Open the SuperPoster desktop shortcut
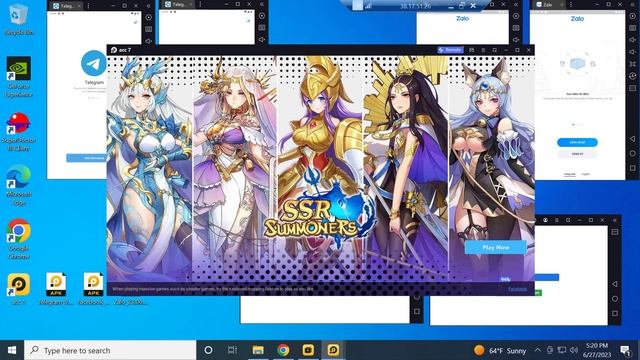640x360 pixels. 18,131
